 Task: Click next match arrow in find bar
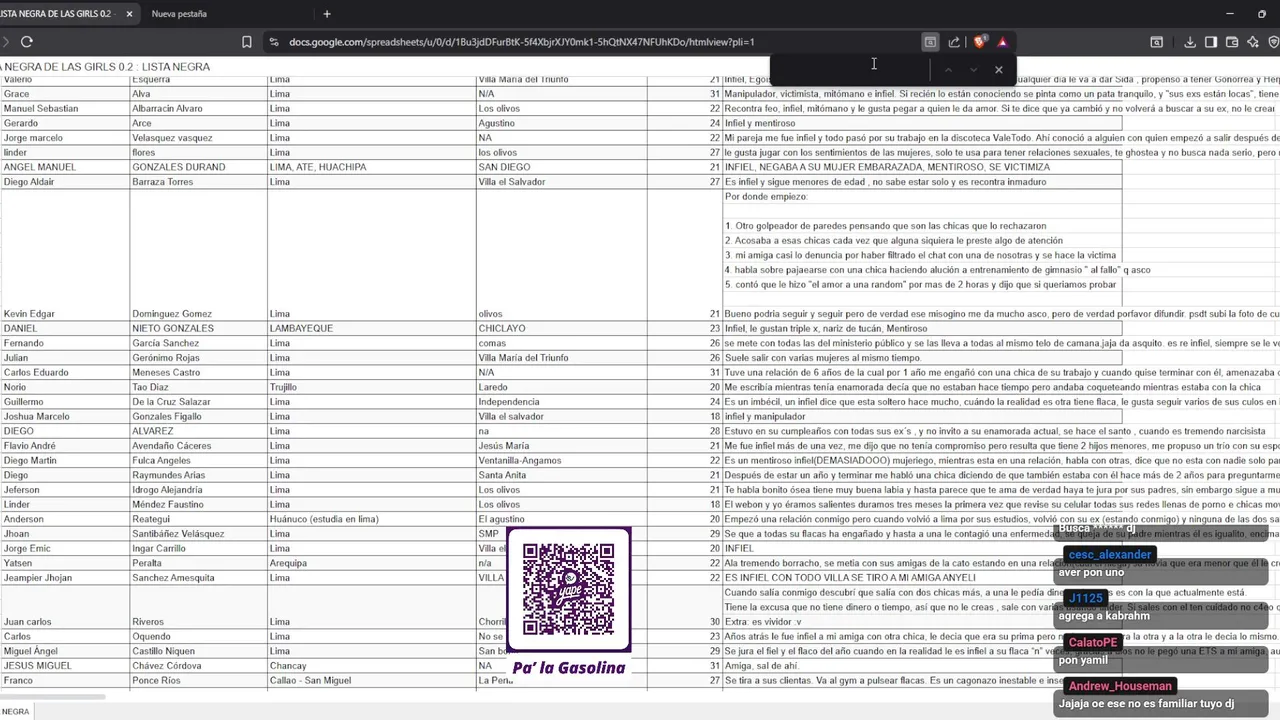click(973, 69)
